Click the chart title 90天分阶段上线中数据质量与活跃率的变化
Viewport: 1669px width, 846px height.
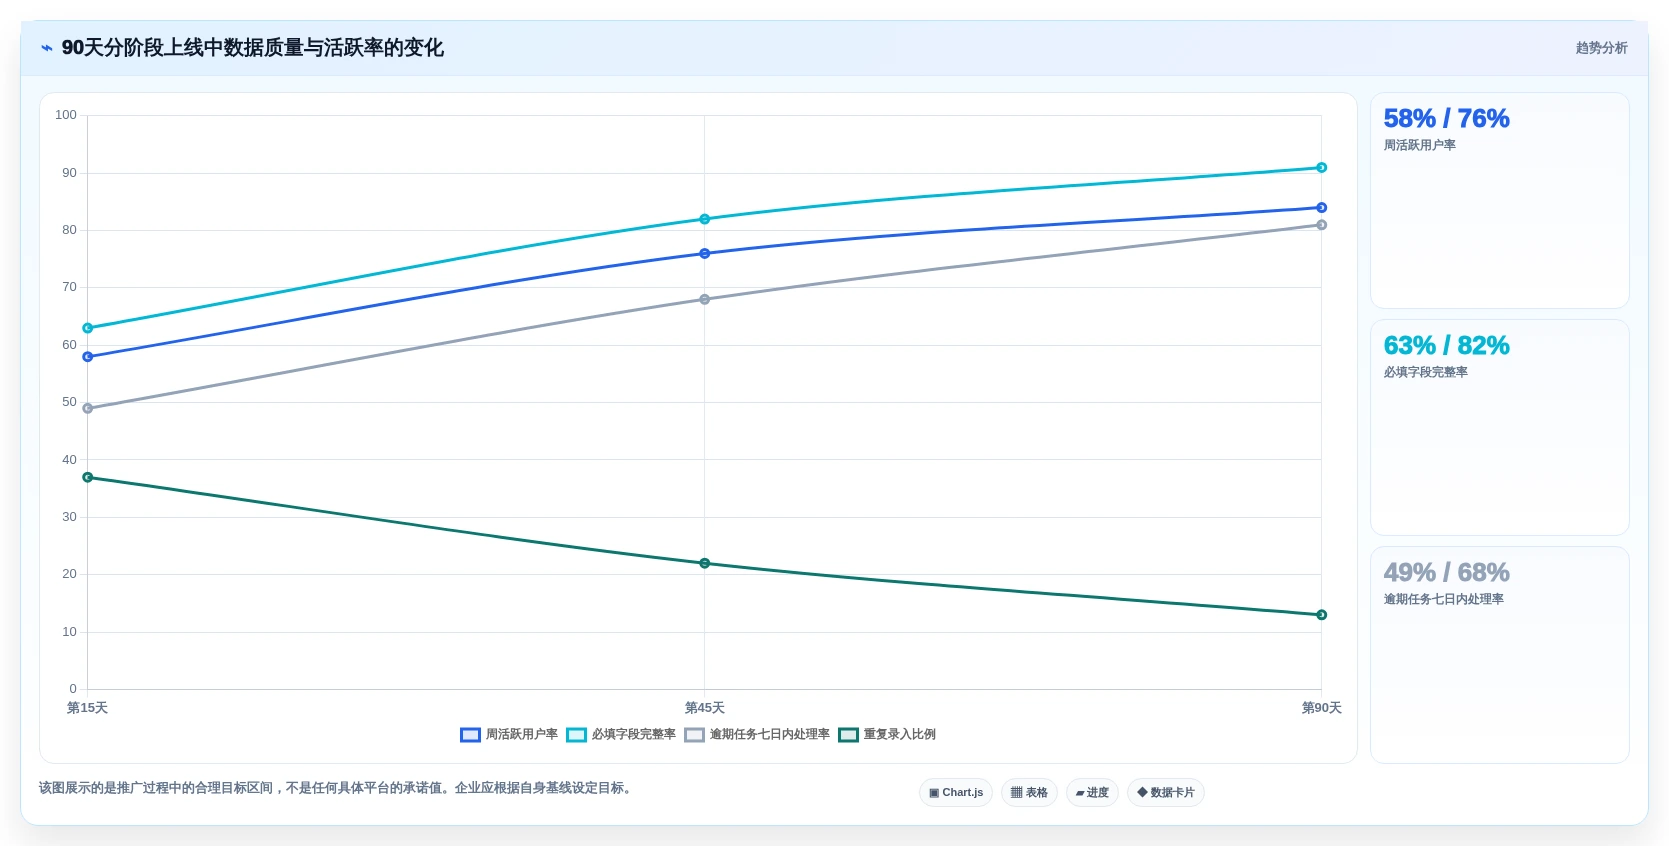(x=253, y=48)
